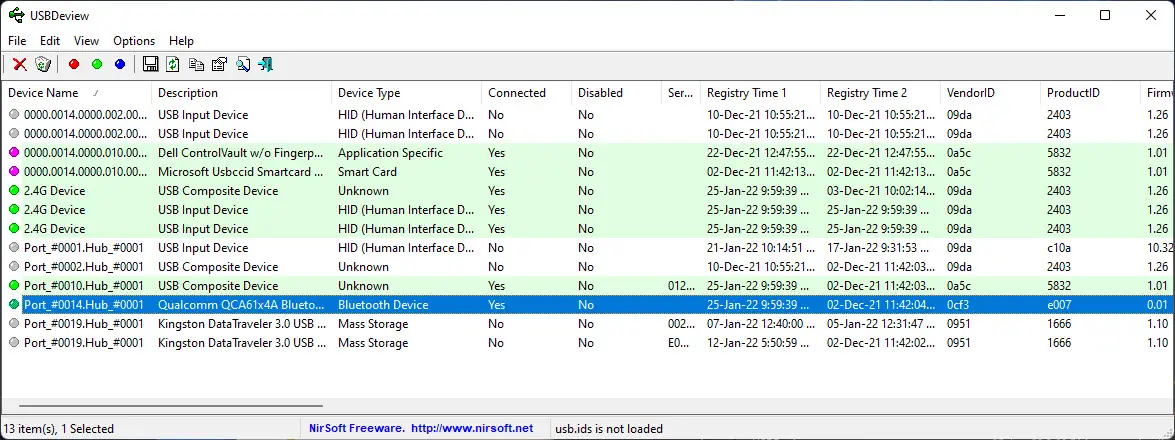
Task: Select the Dell ControlVault device row
Action: coord(240,153)
